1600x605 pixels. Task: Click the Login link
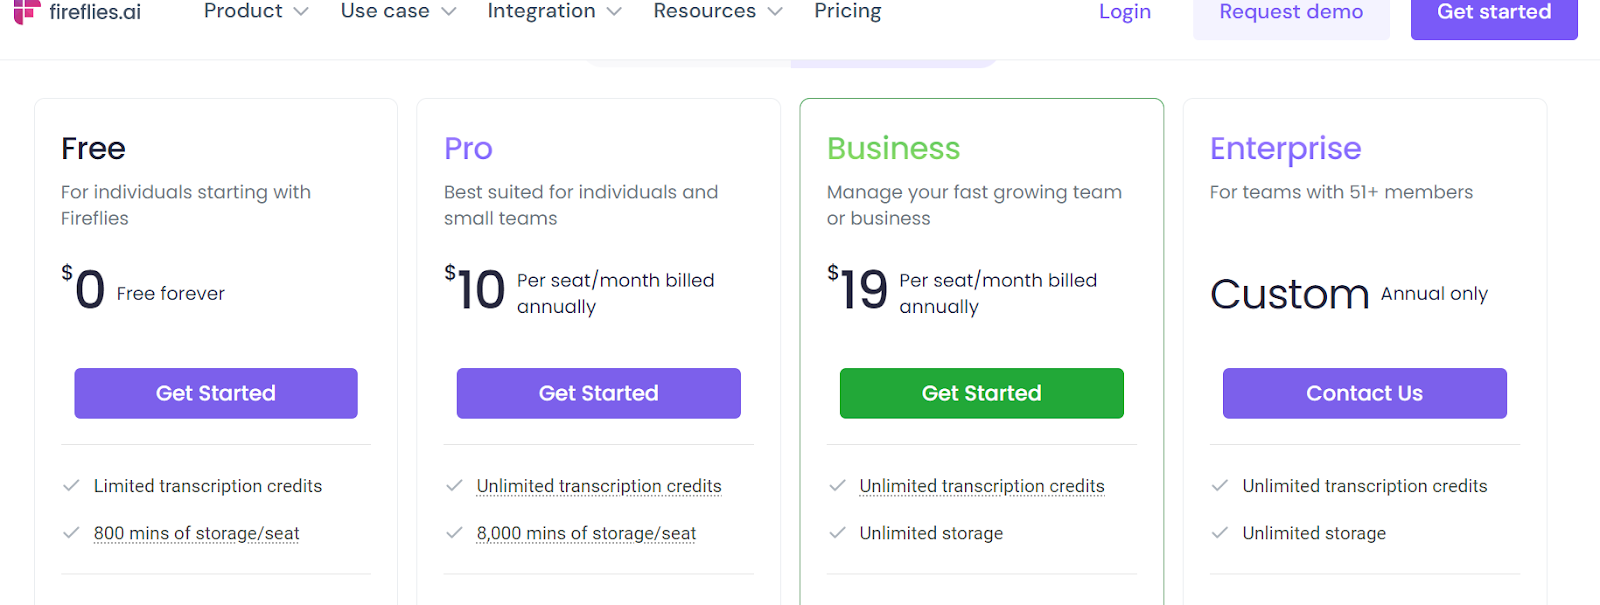(1124, 12)
